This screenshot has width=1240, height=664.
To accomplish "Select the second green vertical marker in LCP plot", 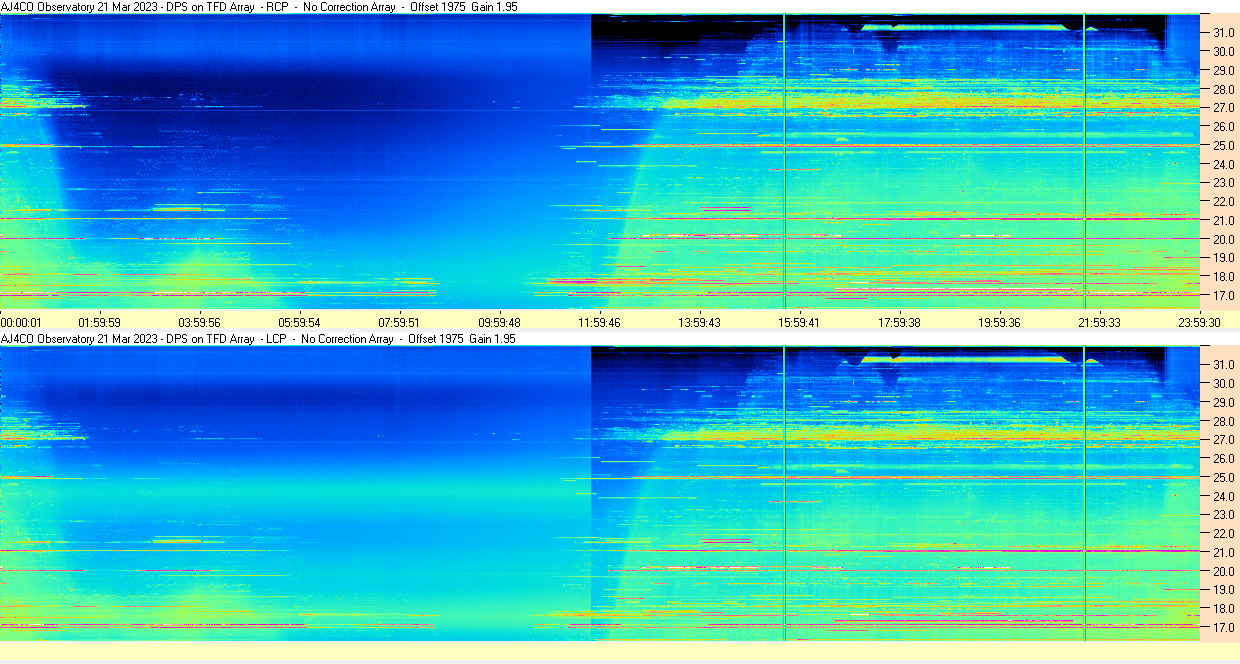I will pos(1084,493).
